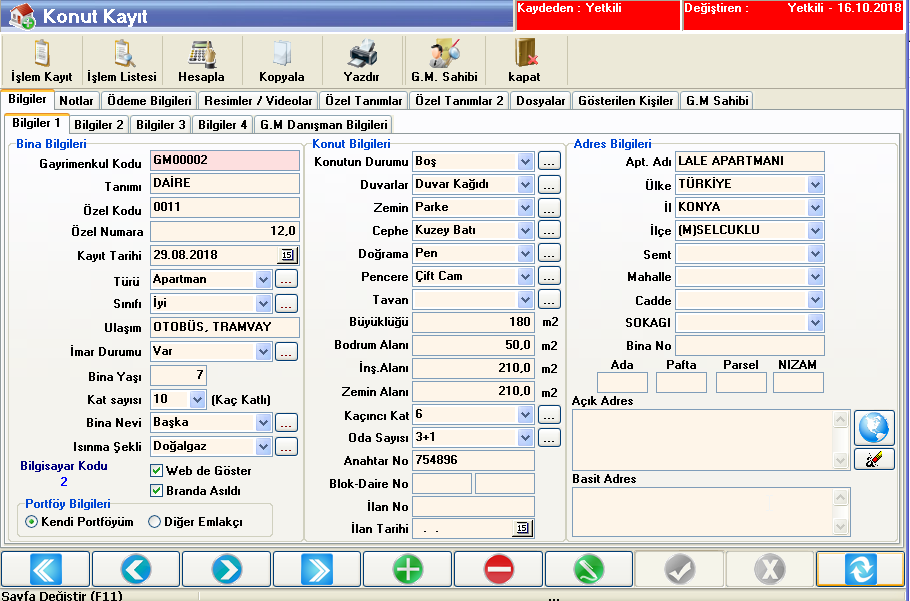This screenshot has width=910, height=601.
Task: Switch to the Bilgiler 2 sub-tab
Action: 99,125
